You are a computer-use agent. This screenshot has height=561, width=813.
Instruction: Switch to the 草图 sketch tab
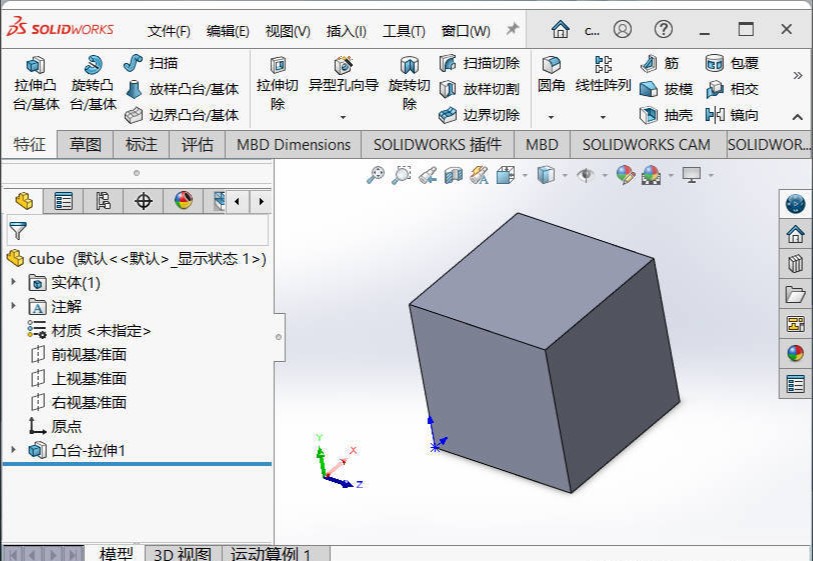85,145
